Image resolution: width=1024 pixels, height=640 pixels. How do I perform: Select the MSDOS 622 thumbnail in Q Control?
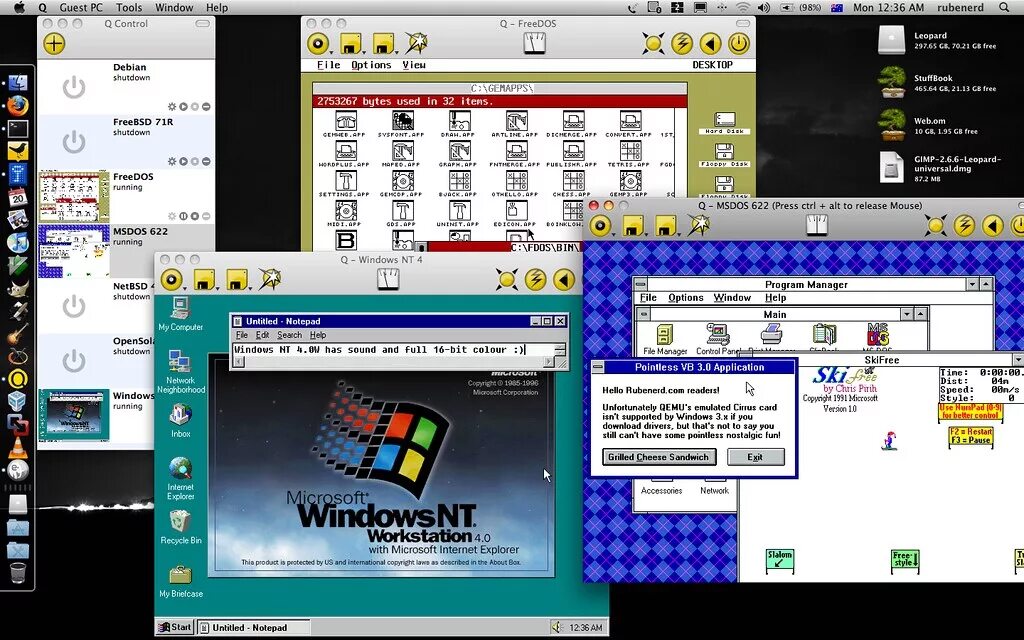74,251
